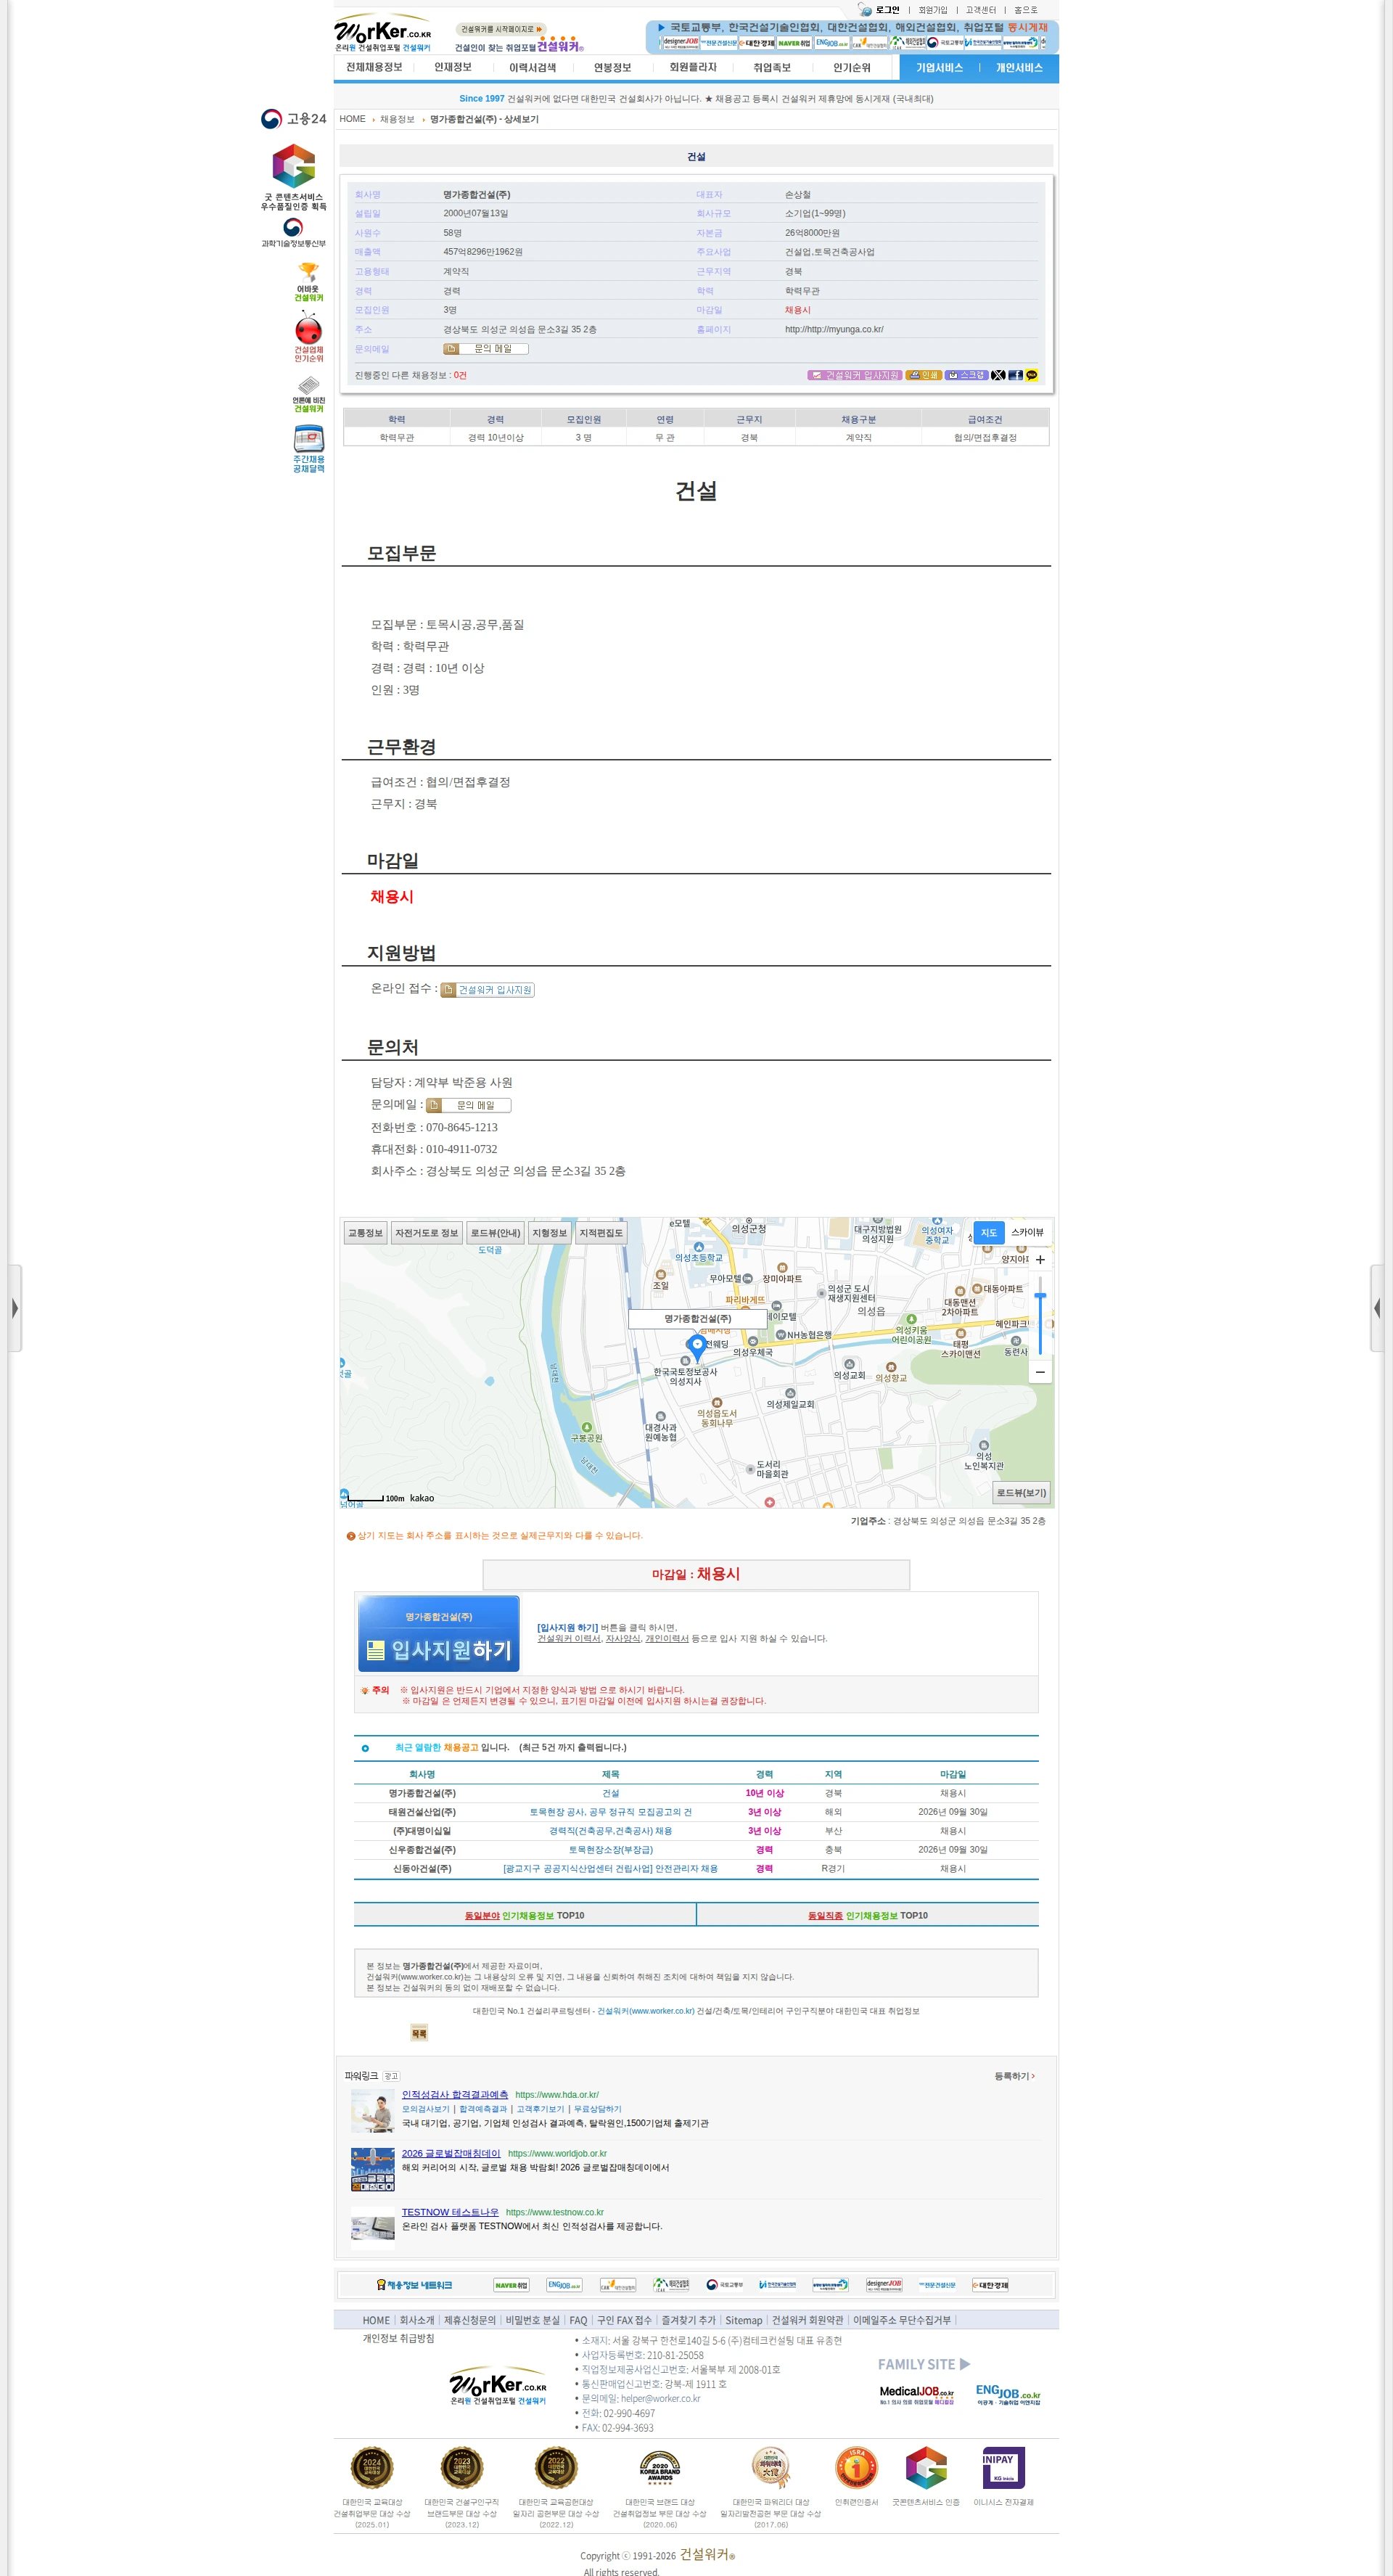Click the 과학기술정보통신부 sidebar emblem
Viewport: 1393px width, 2576px height.
click(x=294, y=233)
